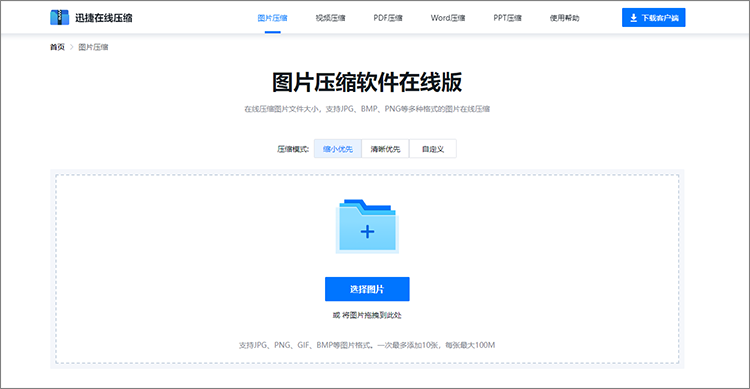
Task: Click the 压缩模式 label
Action: [293, 149]
